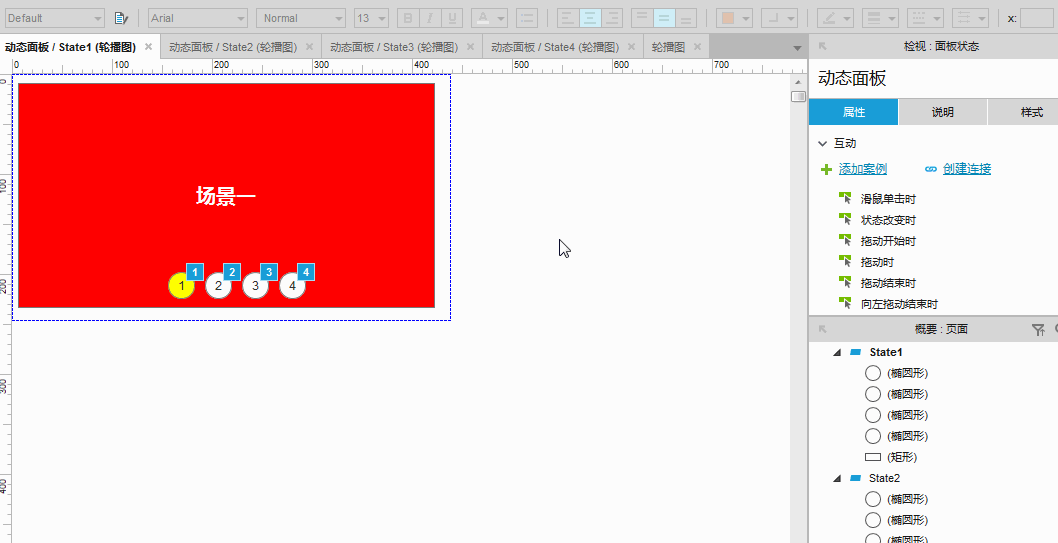This screenshot has height=543, width=1058.
Task: Open the font color dropdown
Action: (501, 18)
